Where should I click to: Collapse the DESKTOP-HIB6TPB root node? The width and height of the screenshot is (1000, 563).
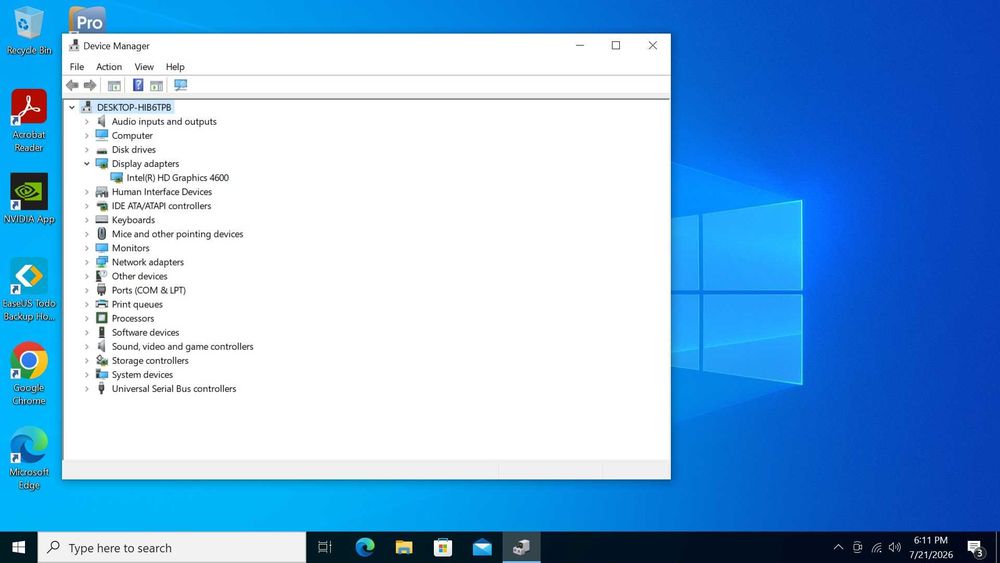click(x=72, y=108)
